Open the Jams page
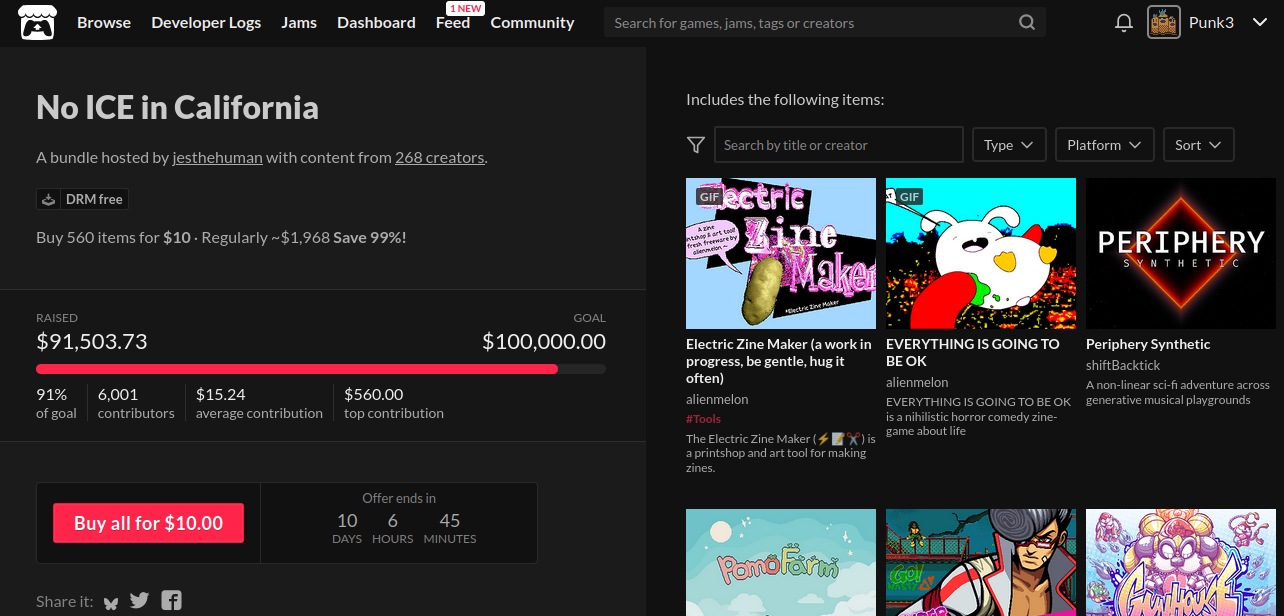Screen dimensions: 1284x616 pos(299,22)
